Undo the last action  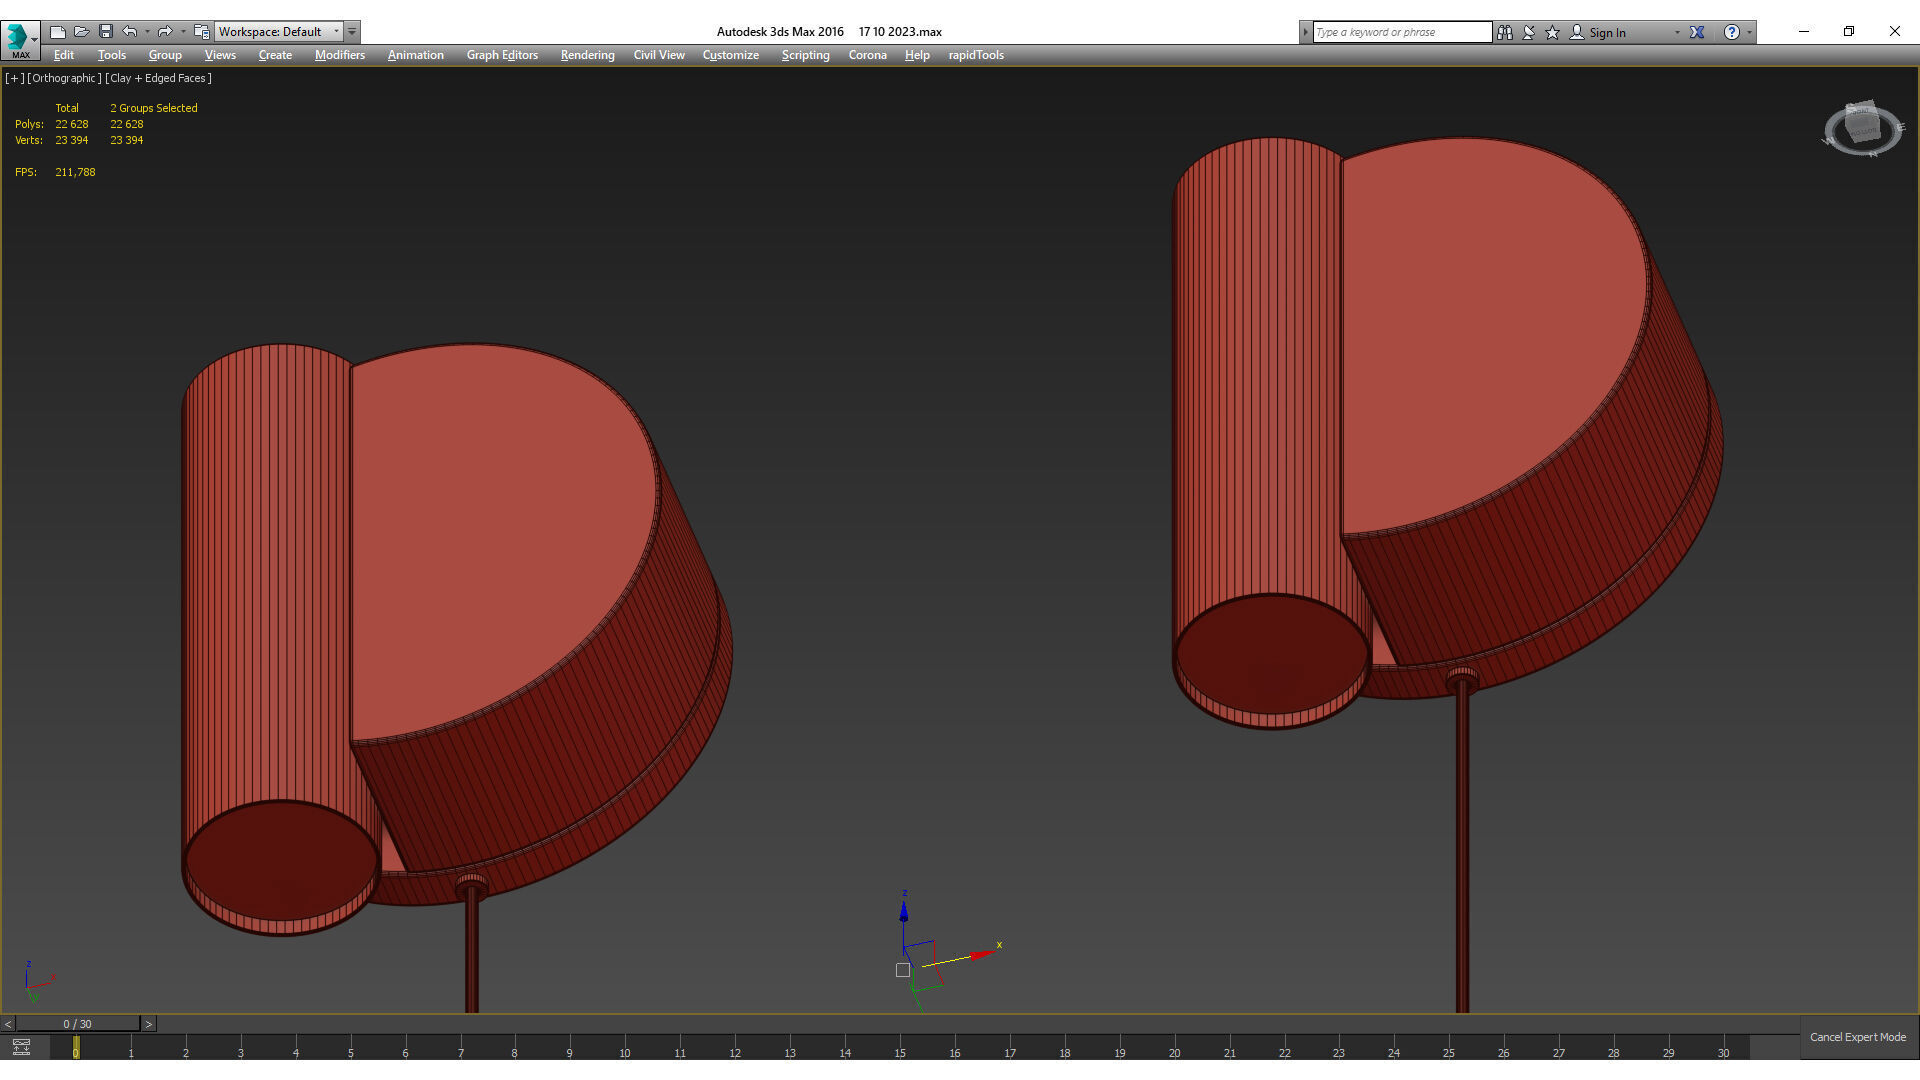tap(130, 32)
